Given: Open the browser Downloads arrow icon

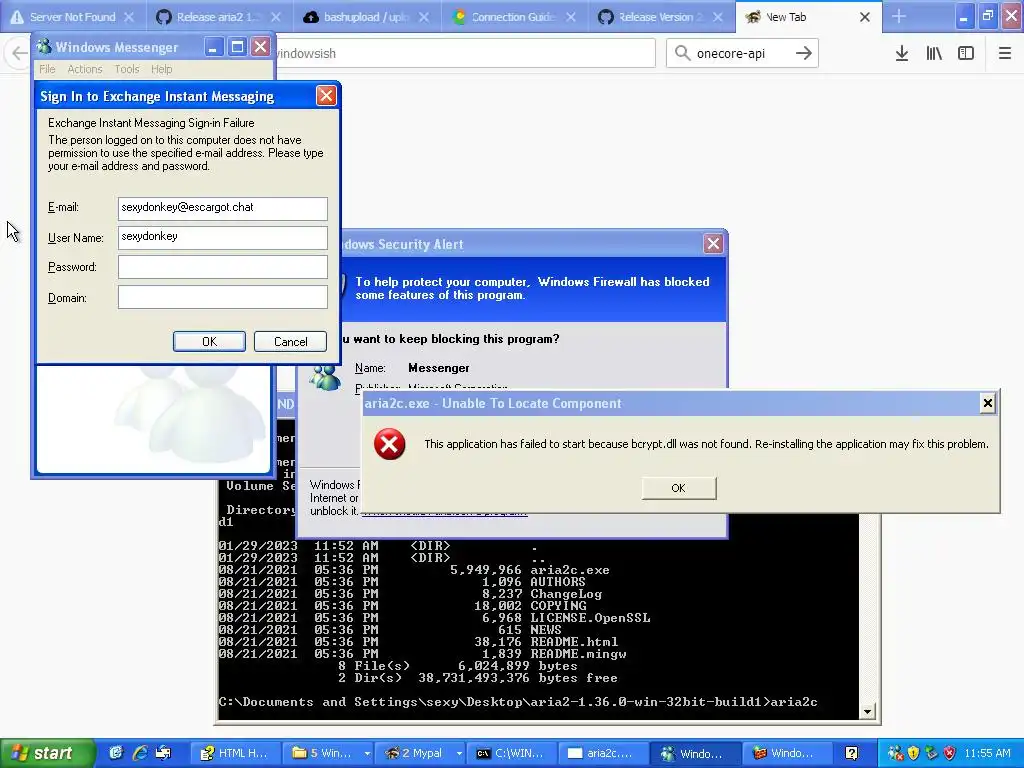Looking at the screenshot, I should tap(902, 54).
